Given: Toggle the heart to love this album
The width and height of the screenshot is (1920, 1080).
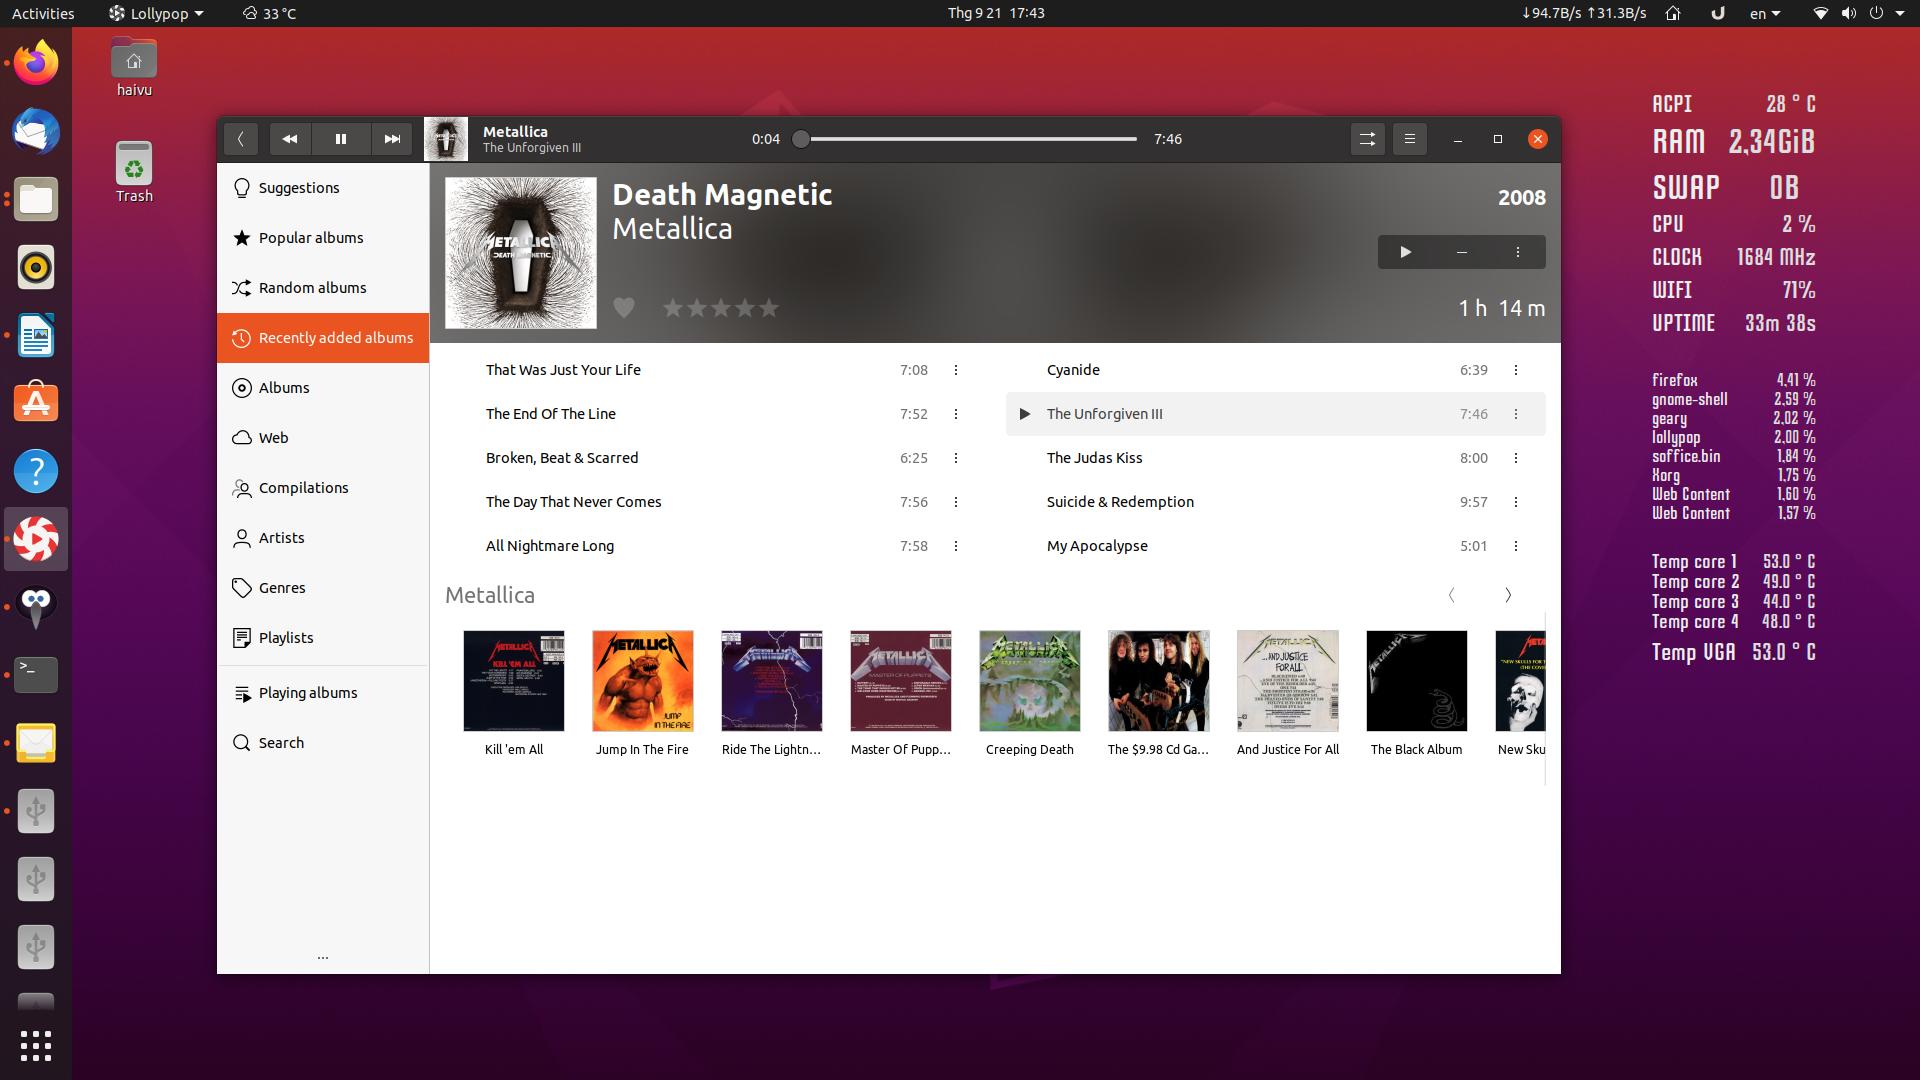Looking at the screenshot, I should tap(624, 308).
